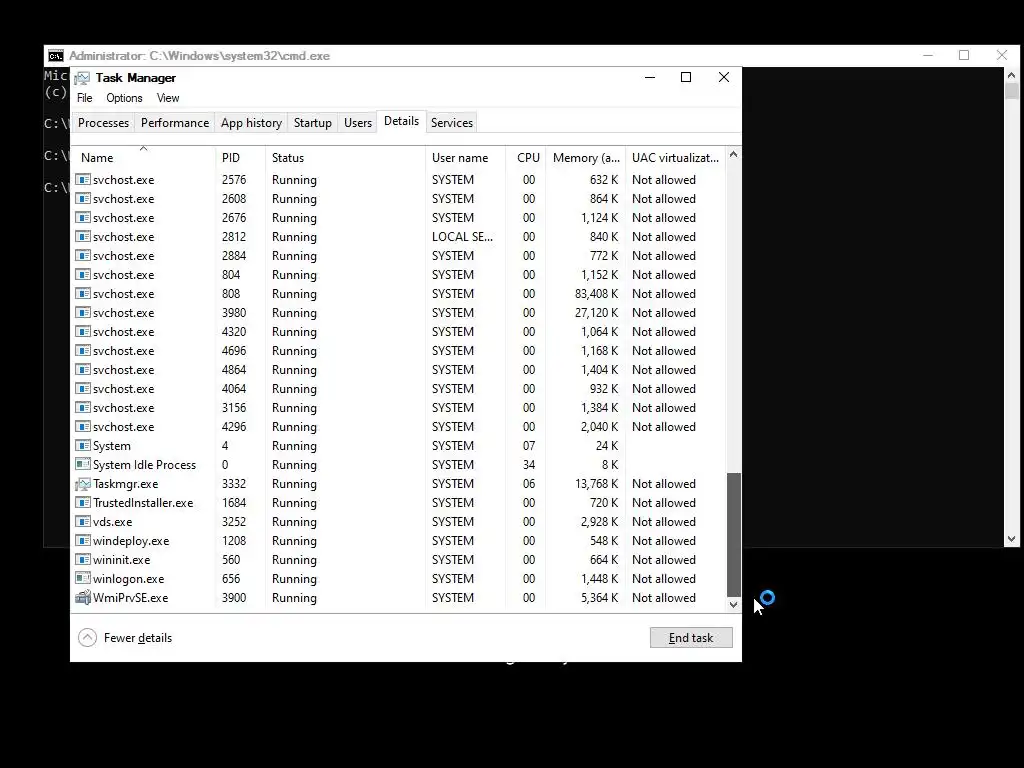
Task: Click the icon of svchost.exe PID 2608
Action: tap(82, 199)
